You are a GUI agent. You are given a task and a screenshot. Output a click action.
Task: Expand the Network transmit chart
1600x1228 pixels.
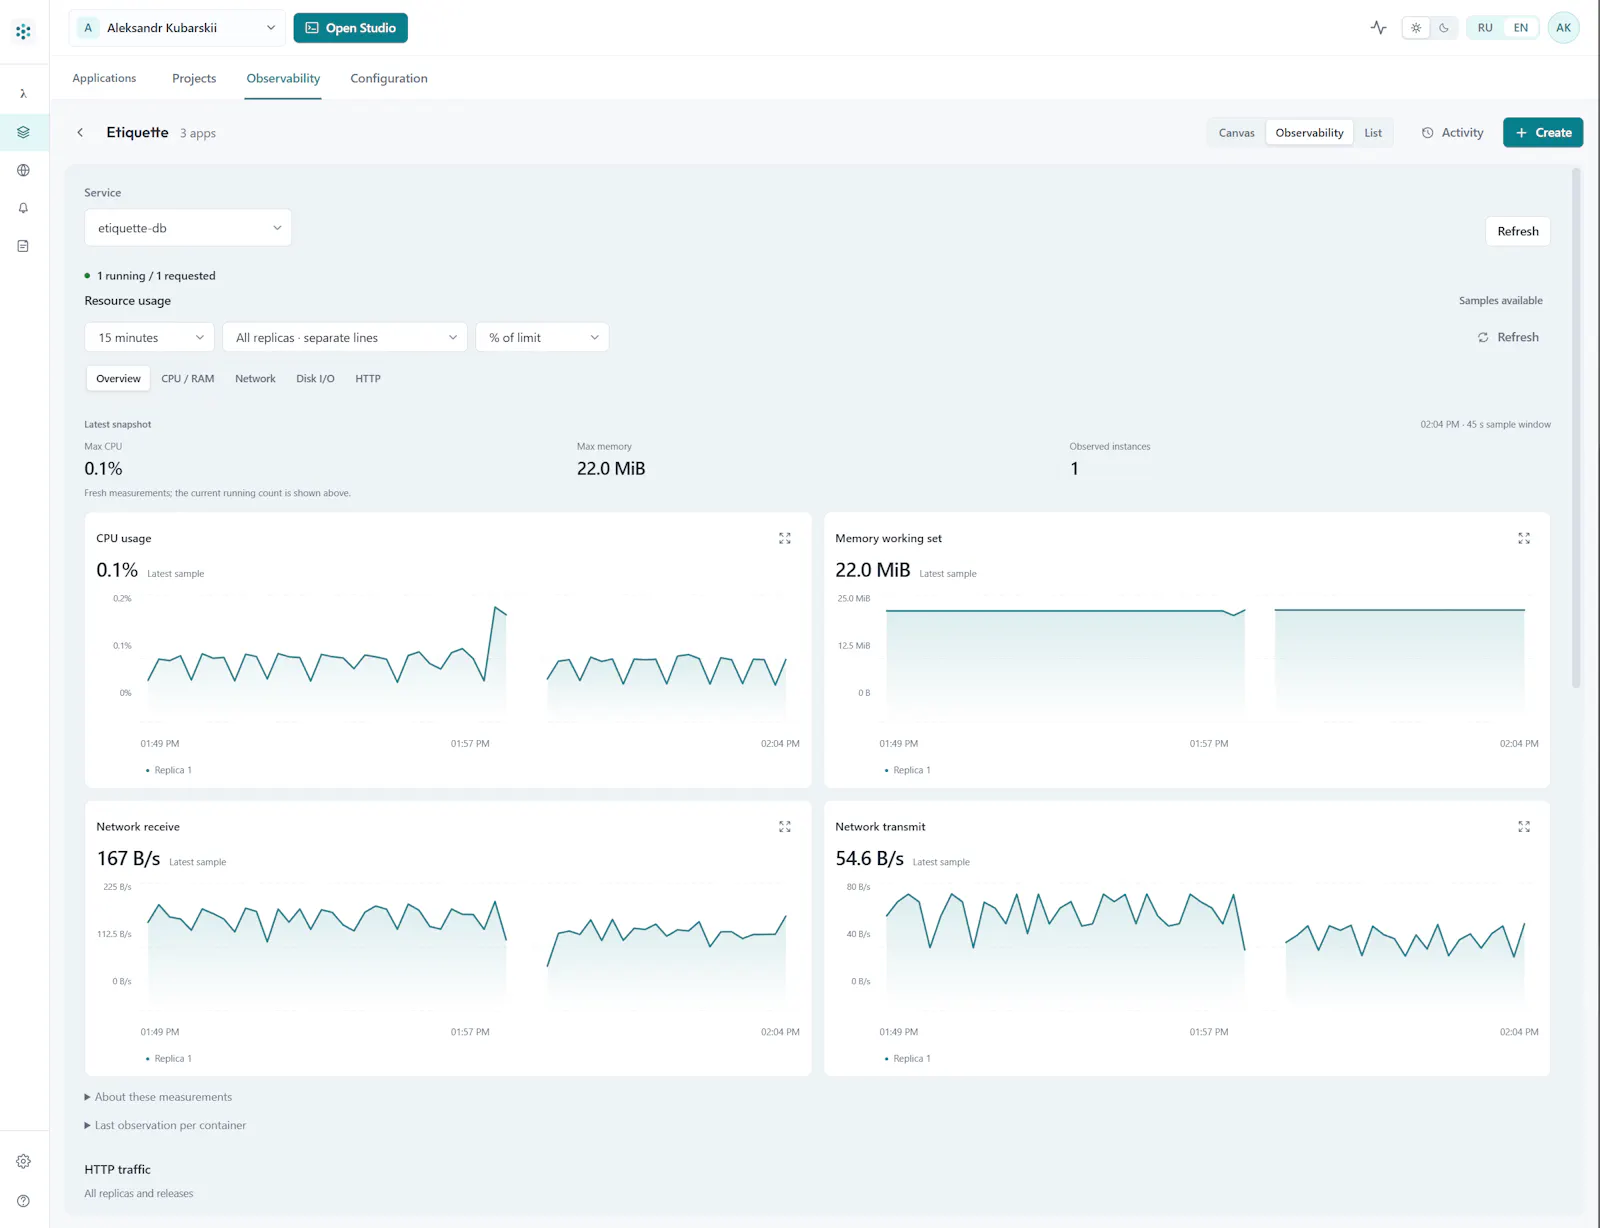[1524, 827]
